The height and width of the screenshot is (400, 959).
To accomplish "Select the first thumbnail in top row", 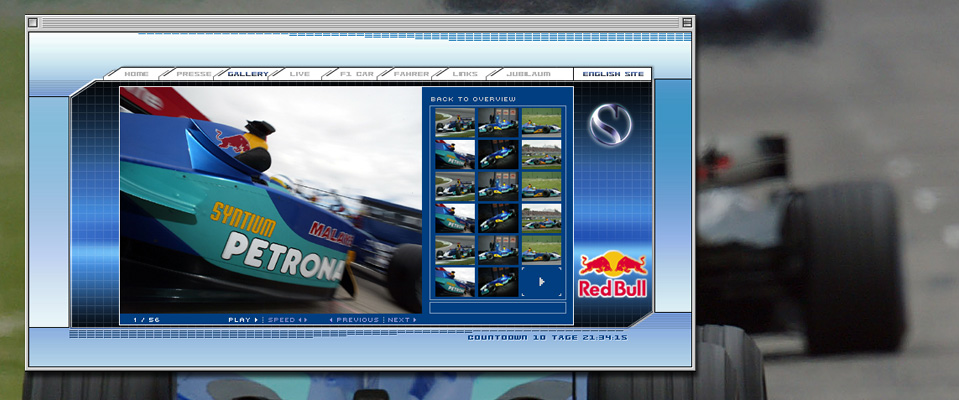I will coord(454,122).
